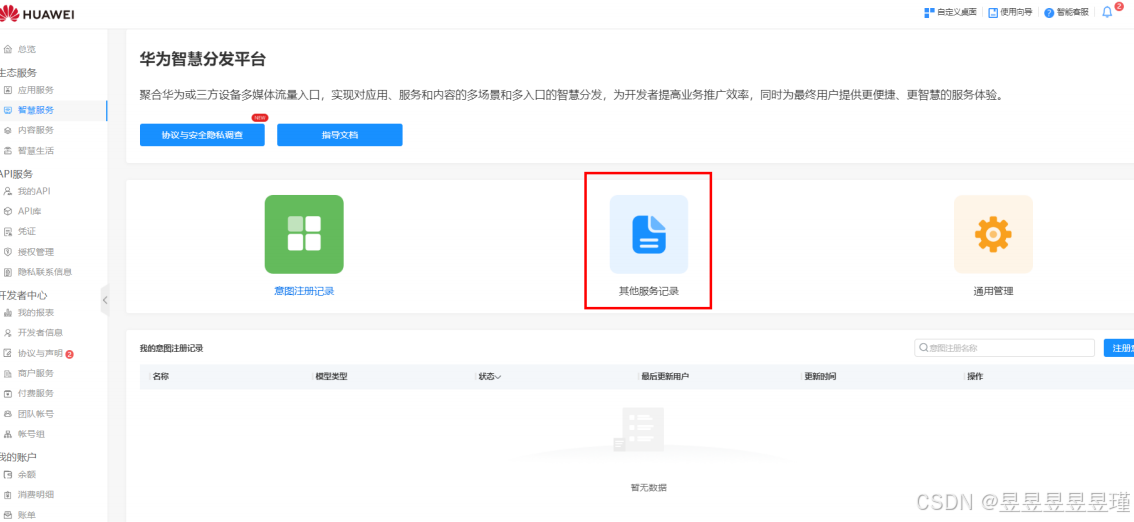Click the 协议与声明 sidebar icon
The height and width of the screenshot is (522, 1134).
8,353
